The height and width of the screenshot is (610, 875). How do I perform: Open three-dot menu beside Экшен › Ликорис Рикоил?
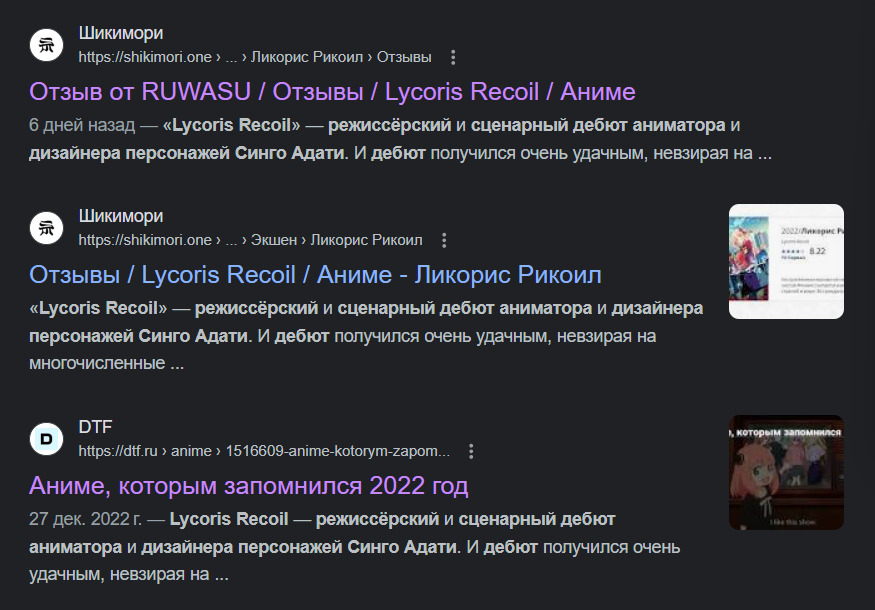[x=444, y=240]
